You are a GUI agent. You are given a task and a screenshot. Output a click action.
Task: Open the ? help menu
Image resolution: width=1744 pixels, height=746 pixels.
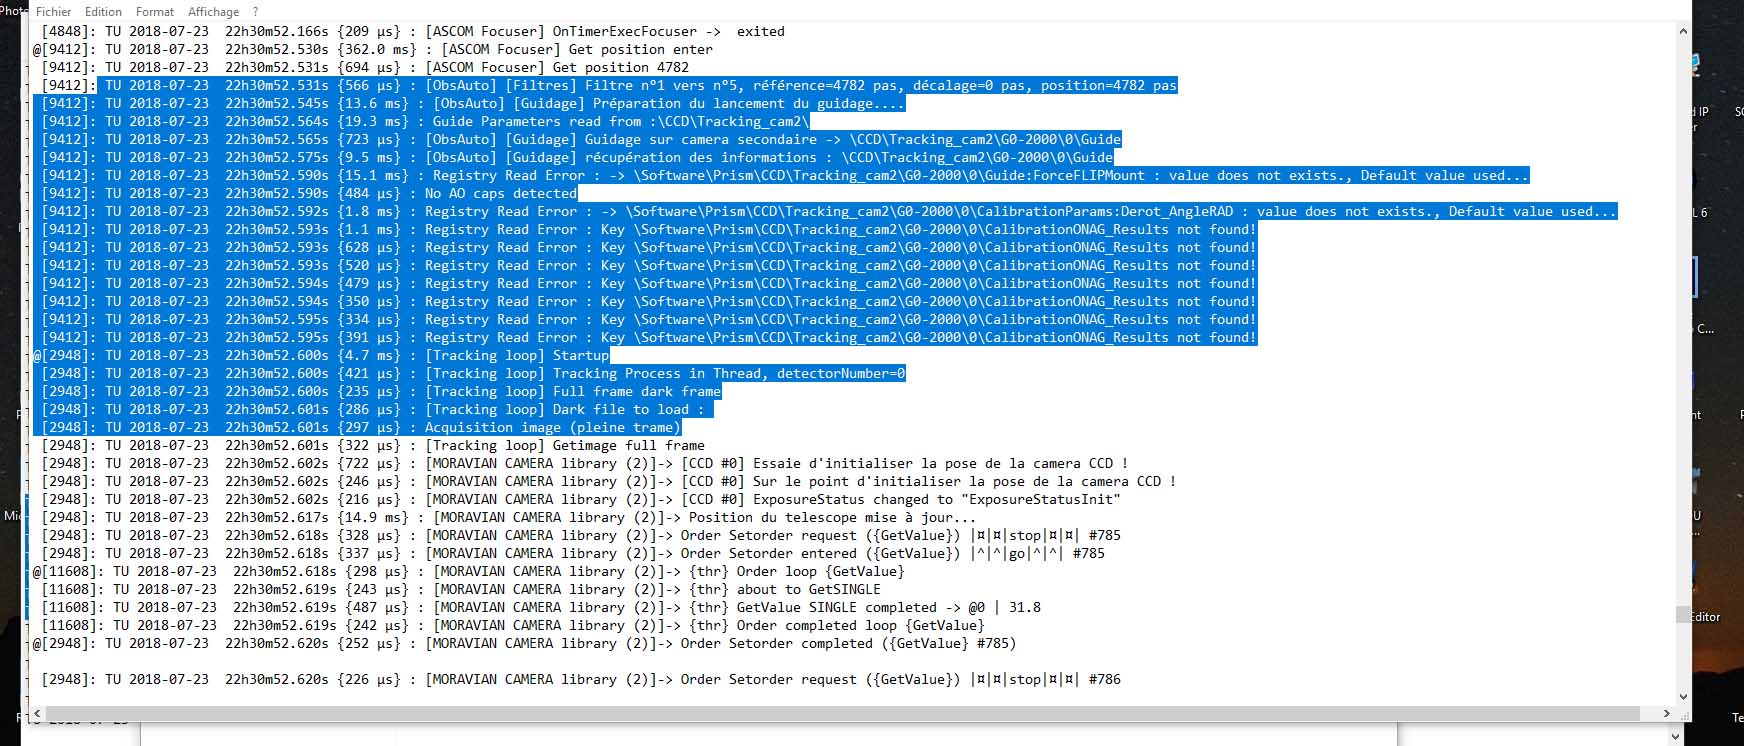pyautogui.click(x=255, y=11)
